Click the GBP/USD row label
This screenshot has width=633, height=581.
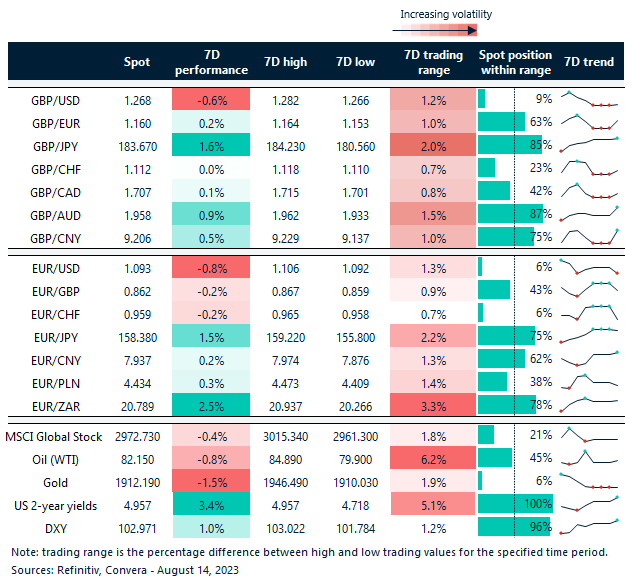pos(55,101)
